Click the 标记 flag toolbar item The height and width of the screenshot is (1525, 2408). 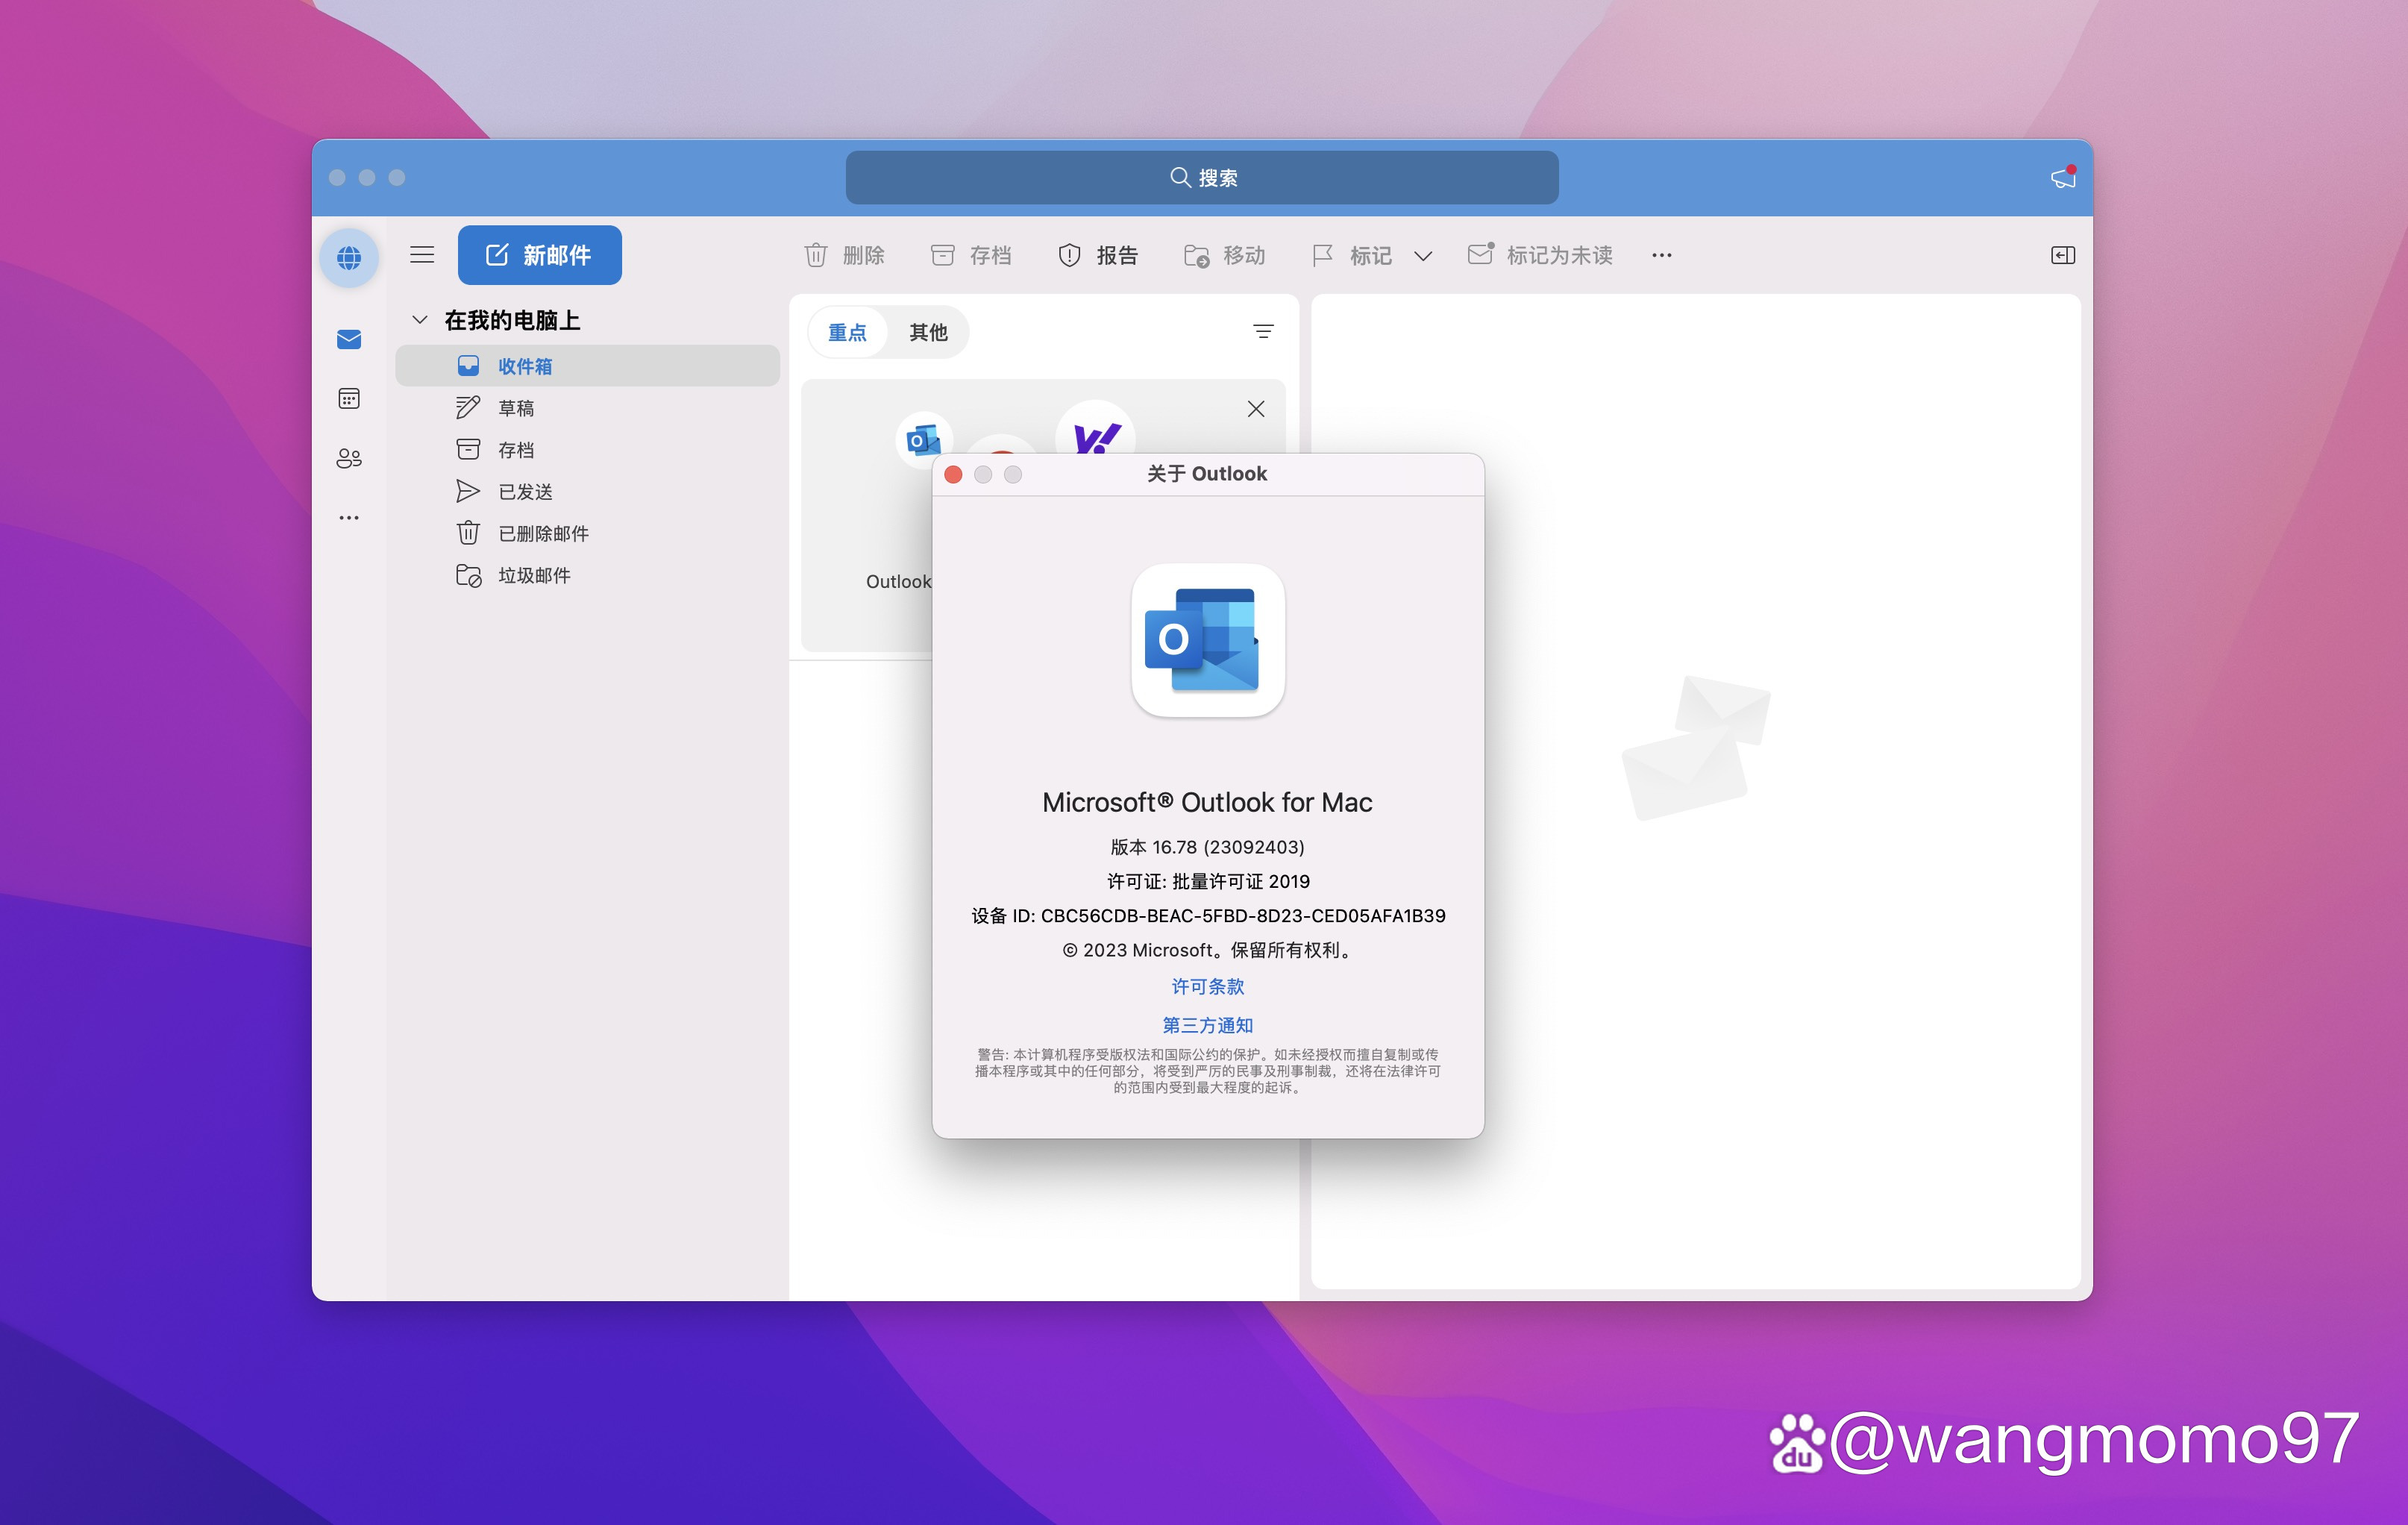coord(1351,255)
